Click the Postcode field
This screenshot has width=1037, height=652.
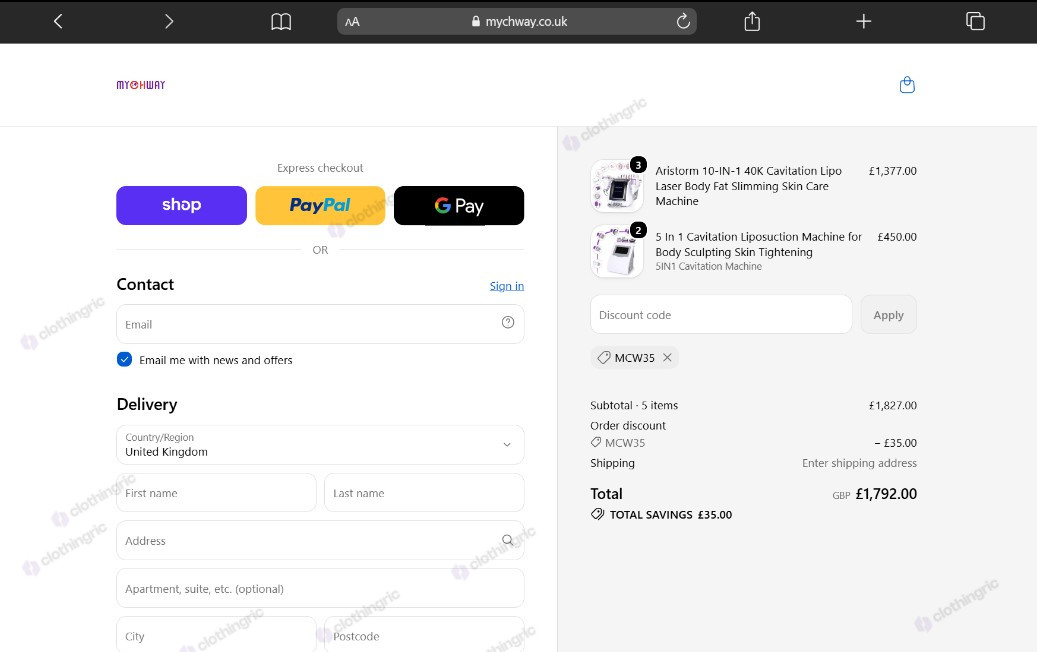[x=424, y=635]
